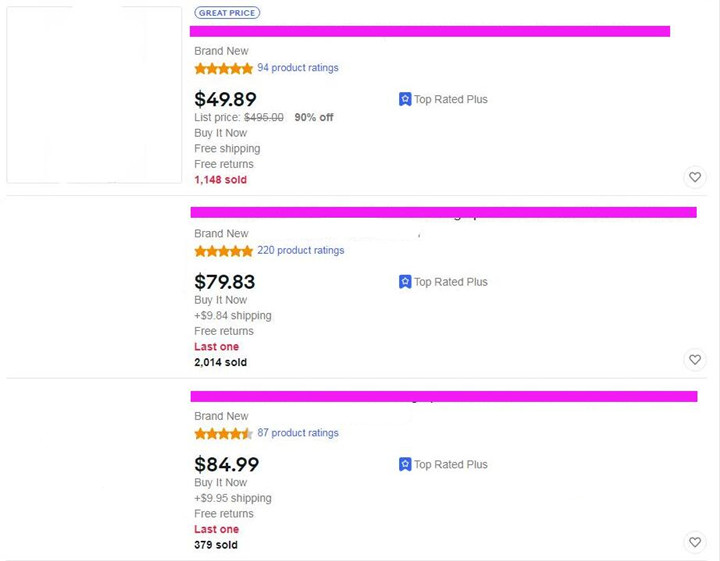The width and height of the screenshot is (720, 561).
Task: Click heart icon on $79.83 listing
Action: coord(695,359)
